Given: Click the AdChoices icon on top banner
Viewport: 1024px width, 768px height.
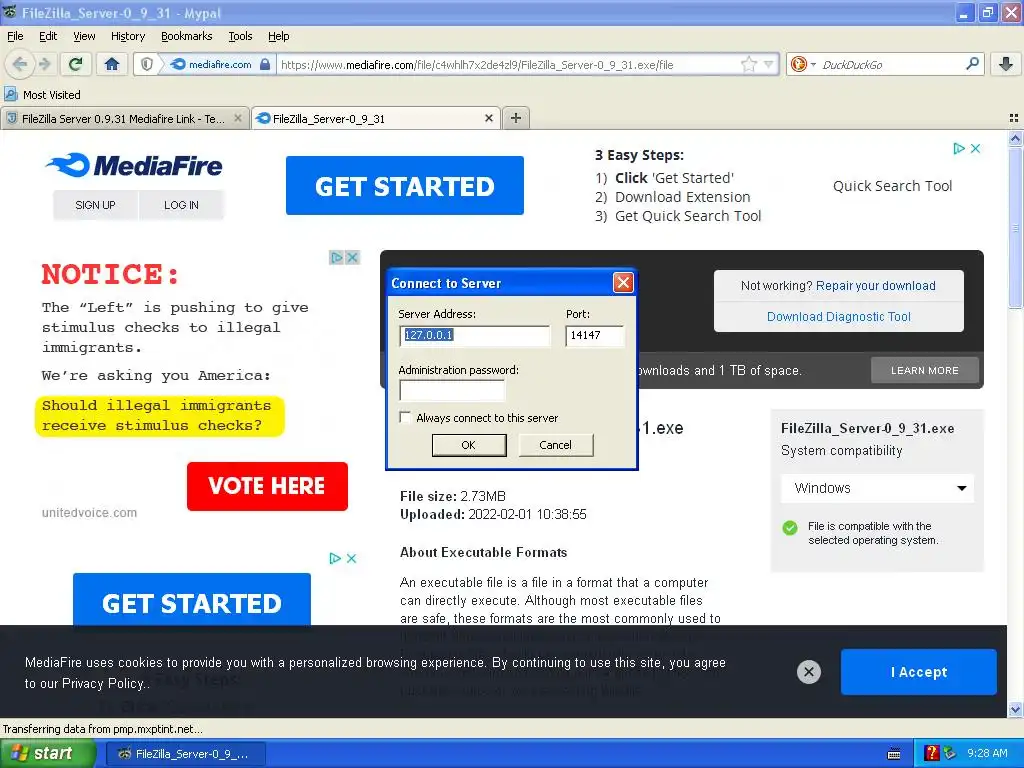Looking at the screenshot, I should (959, 148).
